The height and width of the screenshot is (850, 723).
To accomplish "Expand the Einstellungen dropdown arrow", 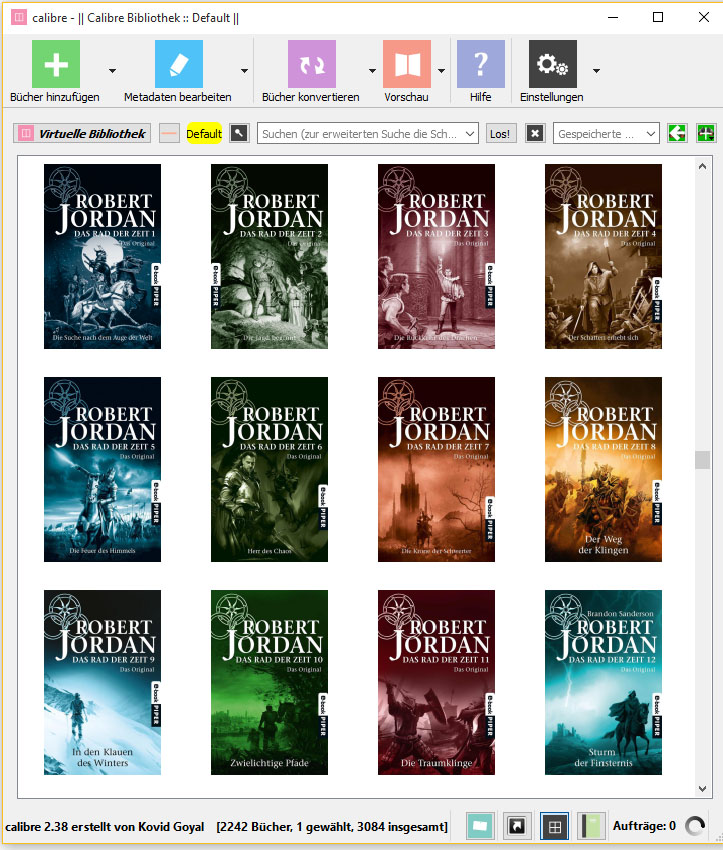I will pos(596,70).
